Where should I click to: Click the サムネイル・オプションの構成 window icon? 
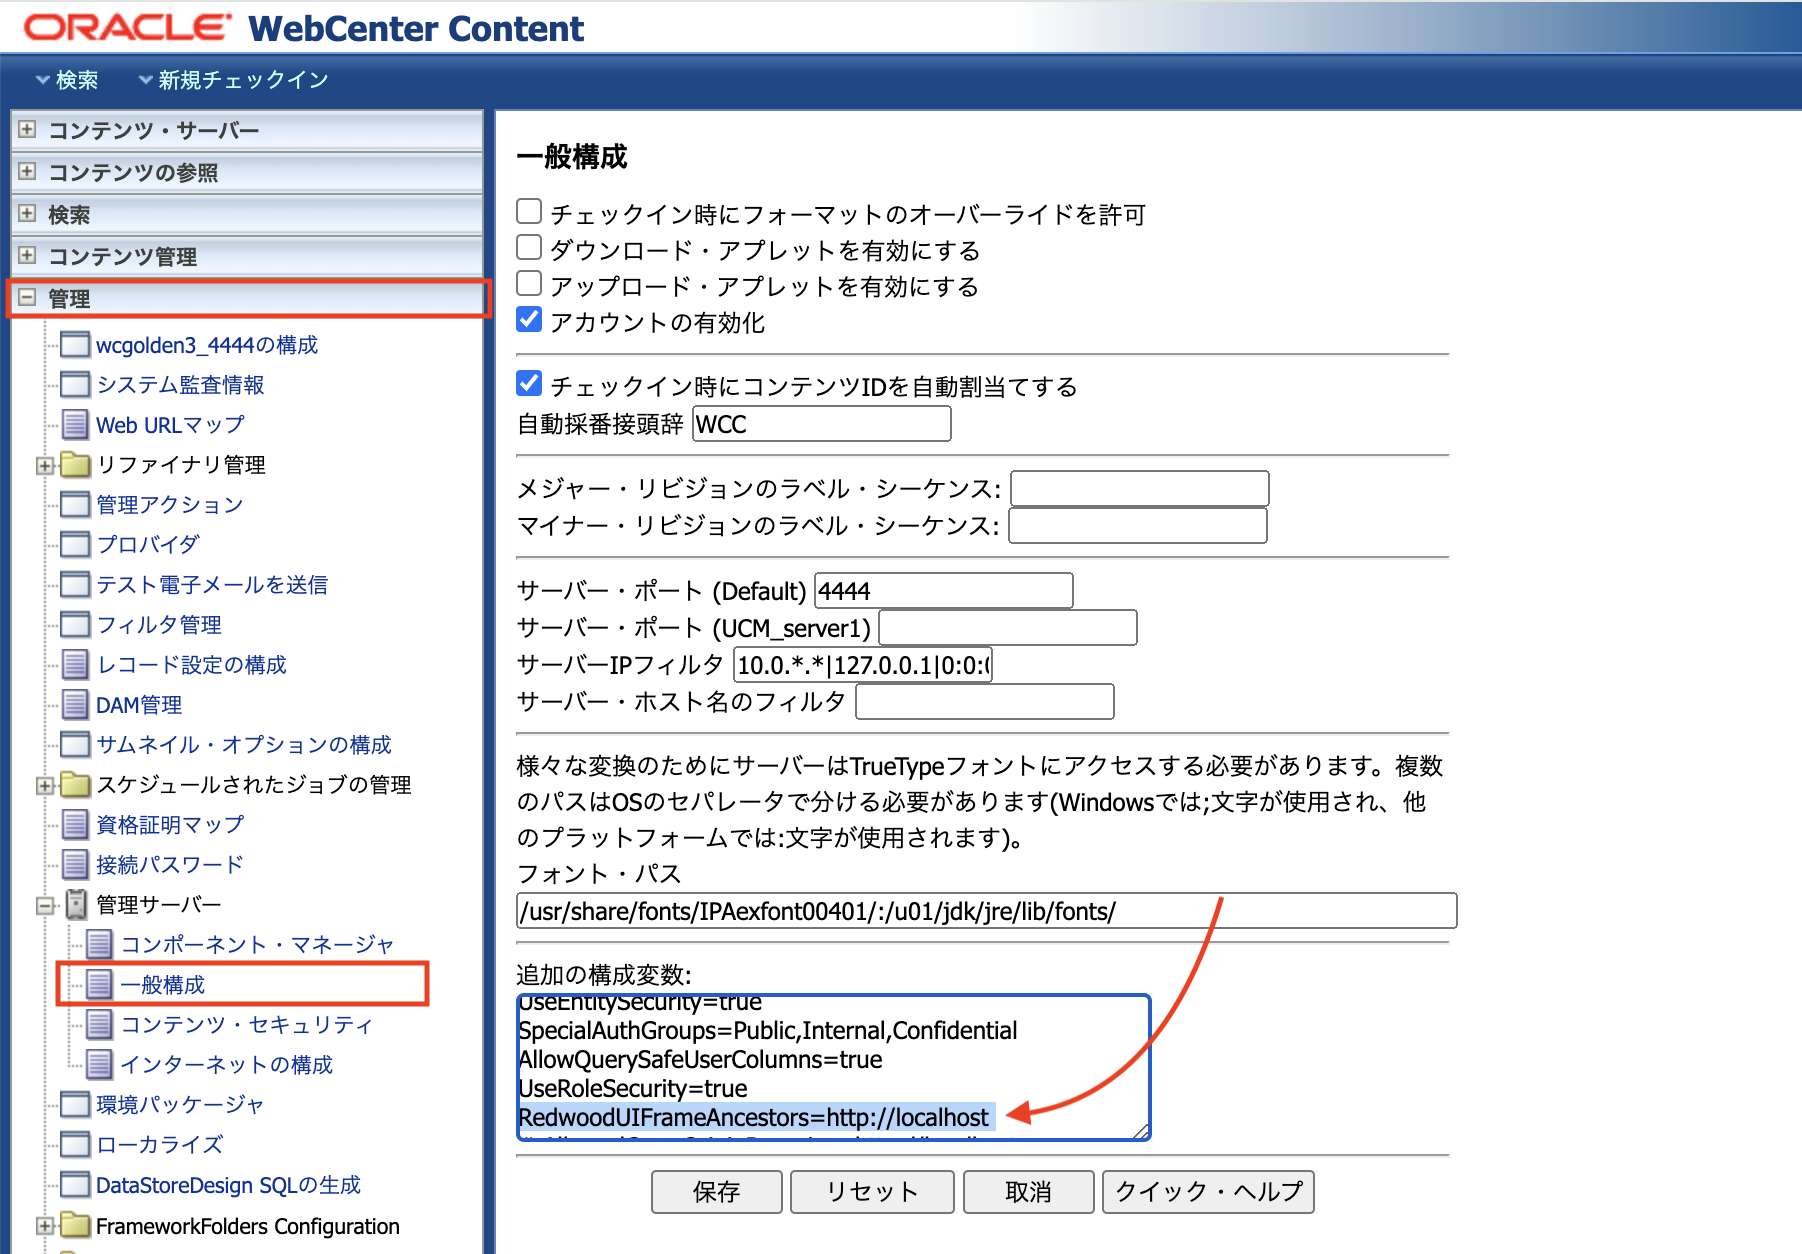pos(75,745)
